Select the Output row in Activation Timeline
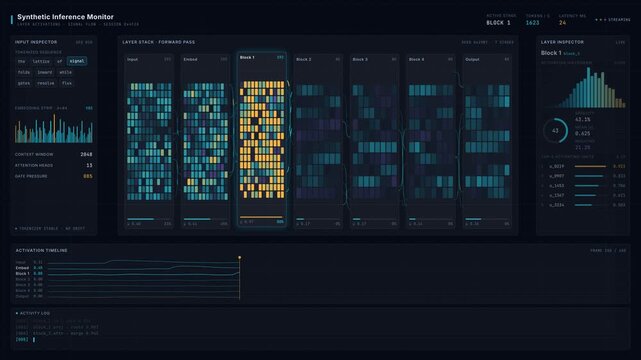Screen dimensions: 641x360 [x=127, y=296]
